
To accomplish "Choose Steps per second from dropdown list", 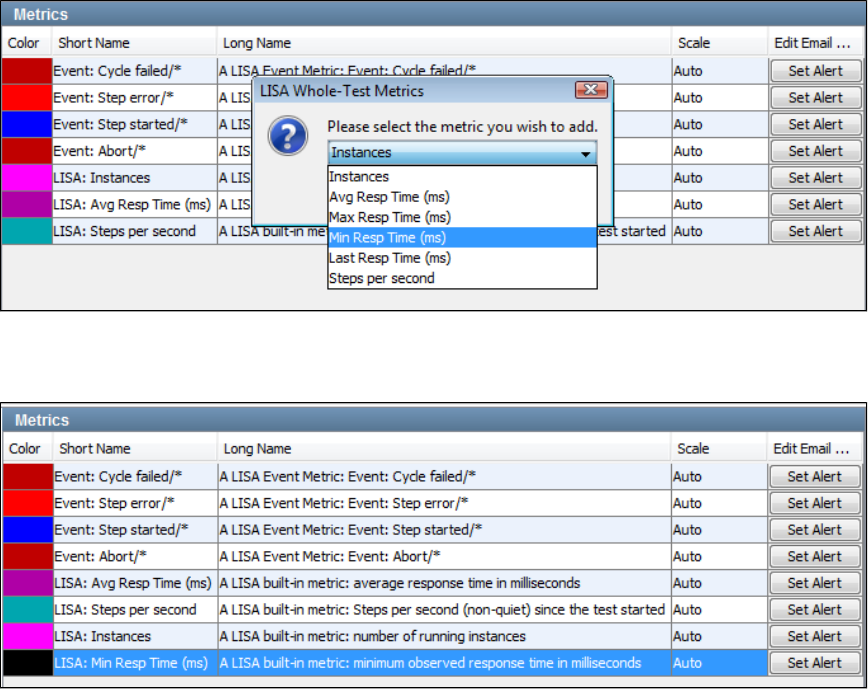I will [462, 278].
